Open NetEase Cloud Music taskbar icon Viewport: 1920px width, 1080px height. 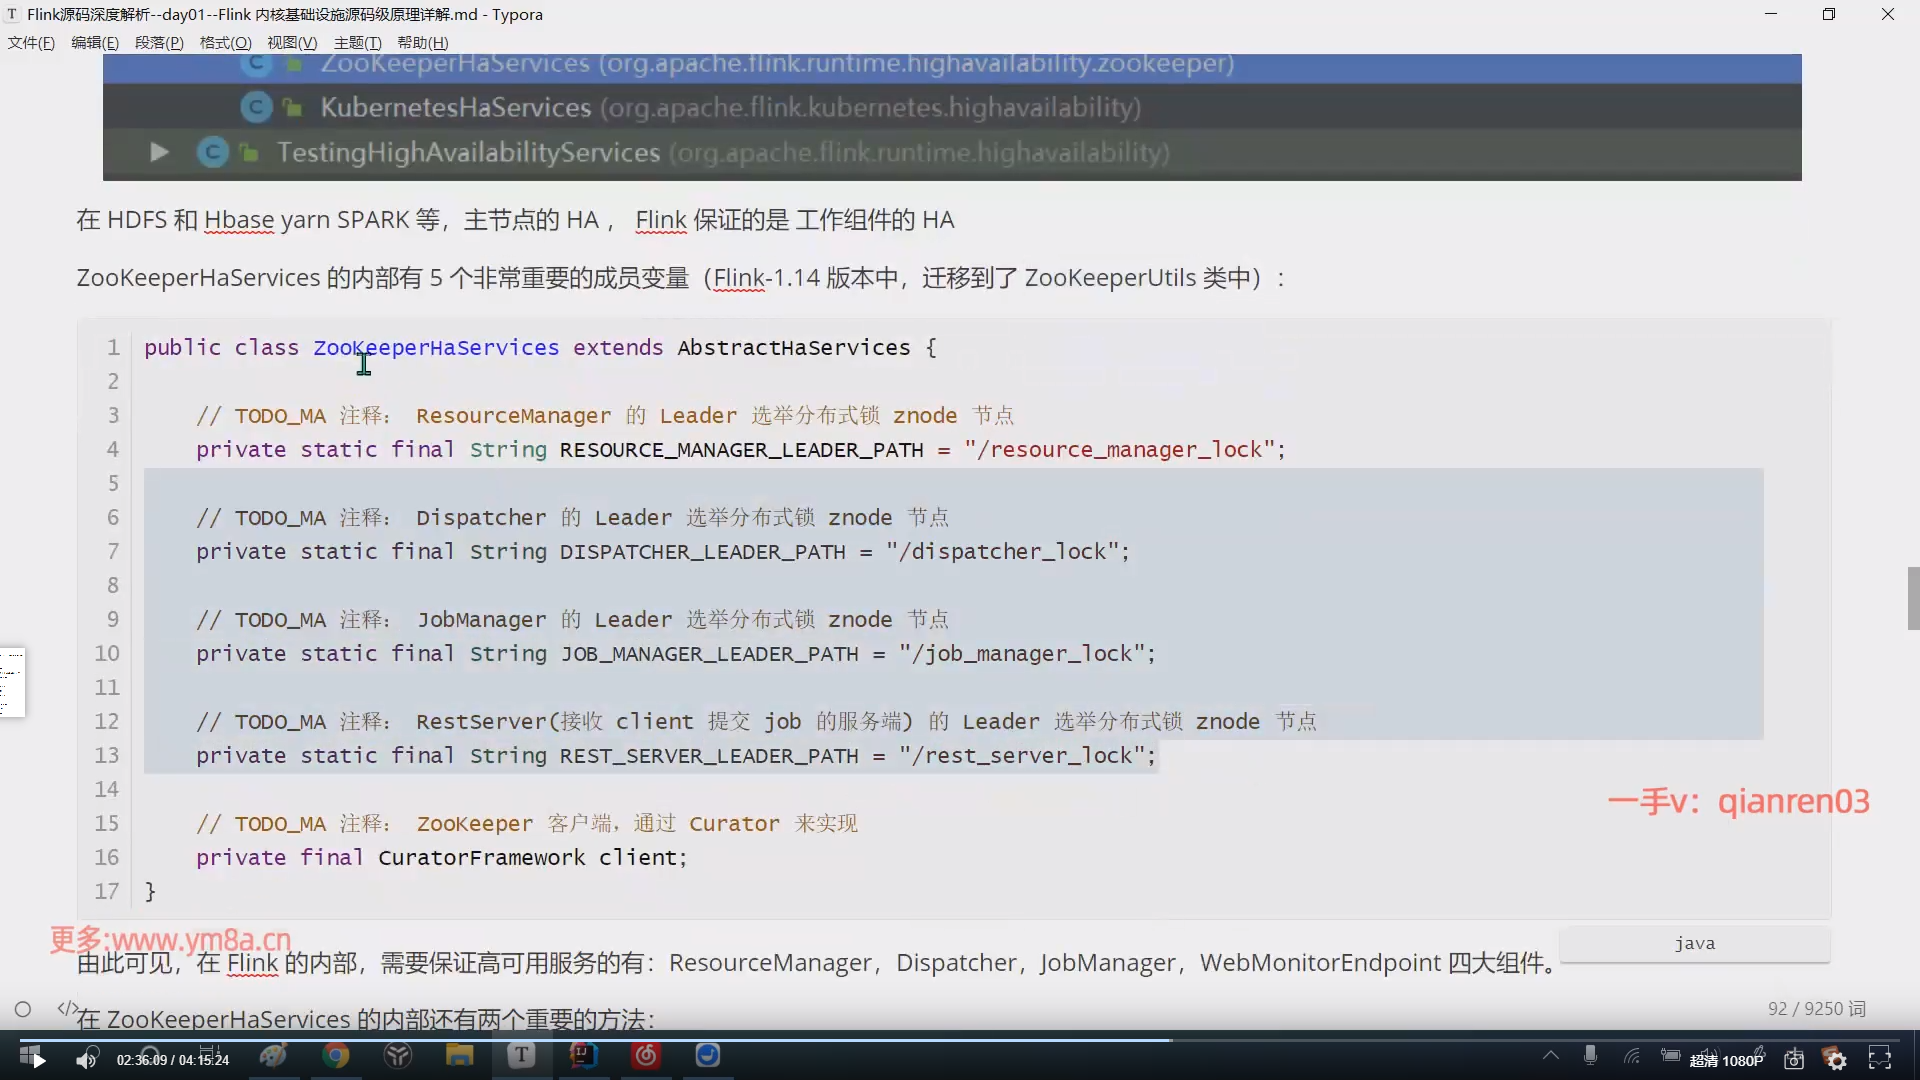[x=646, y=1056]
